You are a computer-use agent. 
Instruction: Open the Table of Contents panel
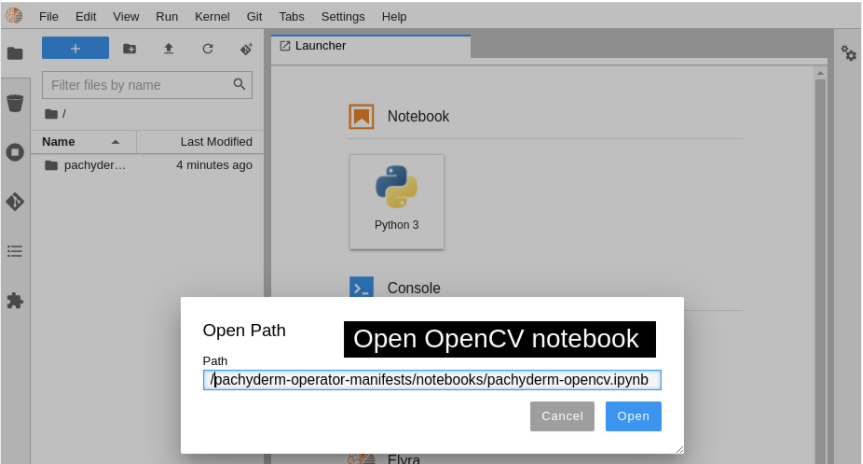tap(15, 251)
